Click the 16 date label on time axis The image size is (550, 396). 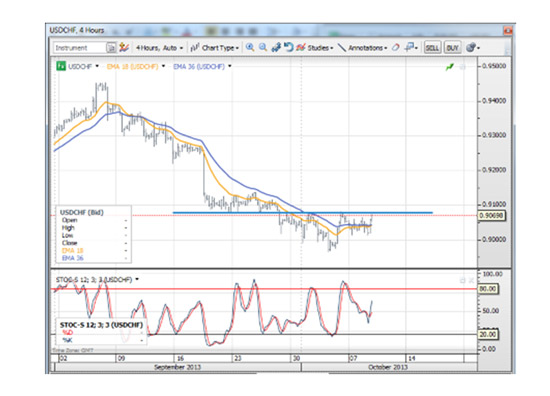(x=180, y=358)
